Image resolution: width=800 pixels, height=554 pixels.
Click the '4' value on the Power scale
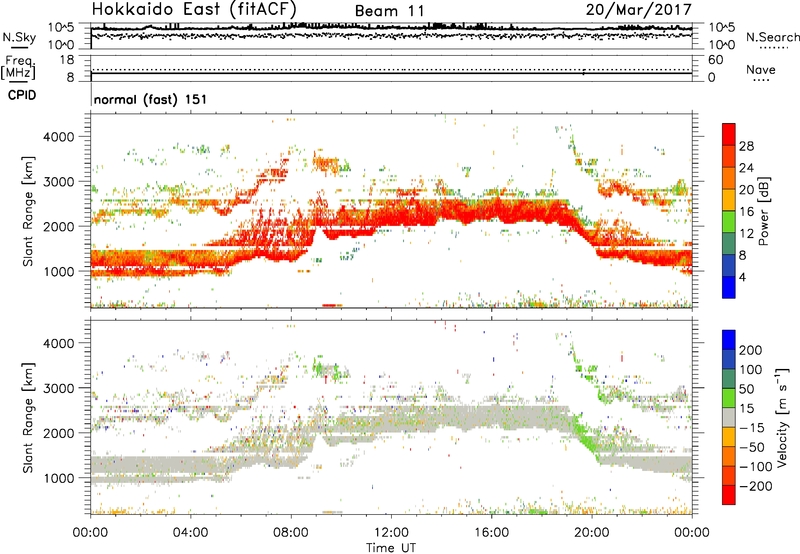(742, 277)
